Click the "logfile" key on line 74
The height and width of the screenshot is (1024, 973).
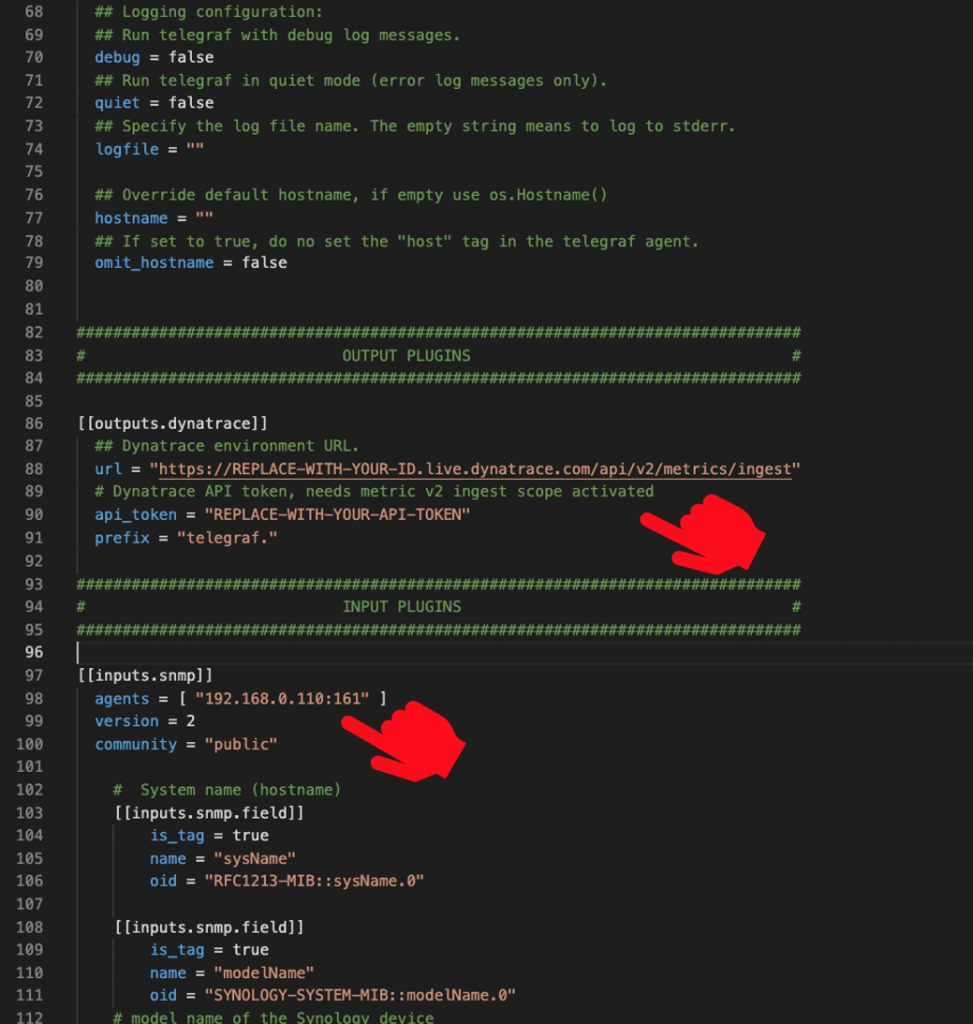coord(127,149)
